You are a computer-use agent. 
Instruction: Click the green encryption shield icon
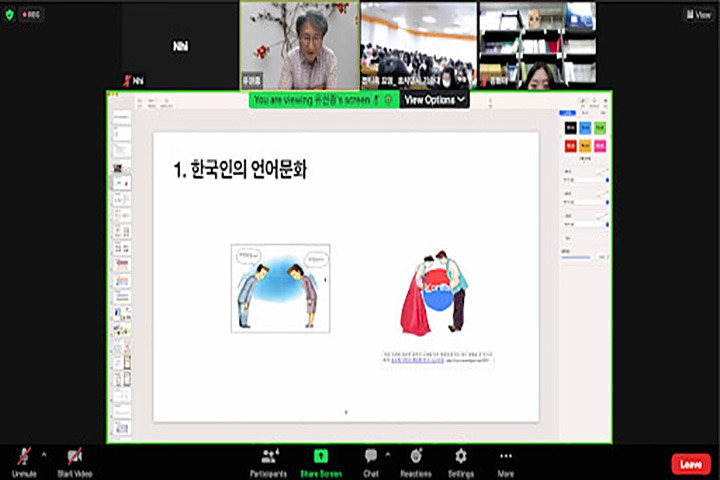(10, 15)
